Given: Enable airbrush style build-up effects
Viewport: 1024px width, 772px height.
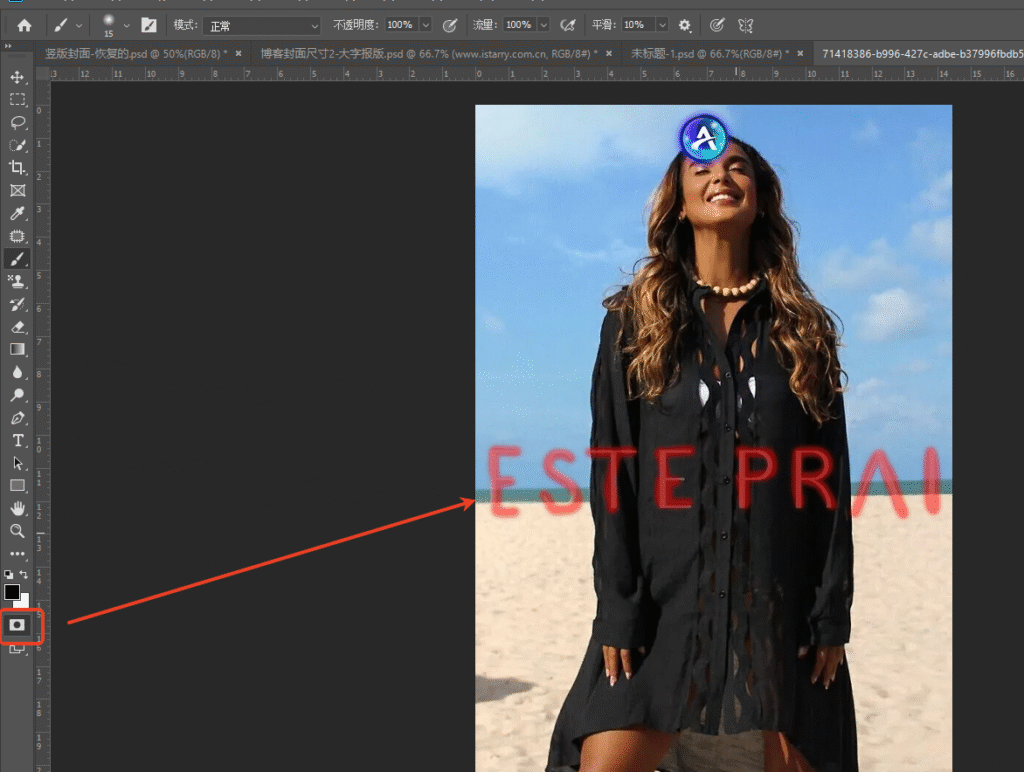Looking at the screenshot, I should 568,24.
